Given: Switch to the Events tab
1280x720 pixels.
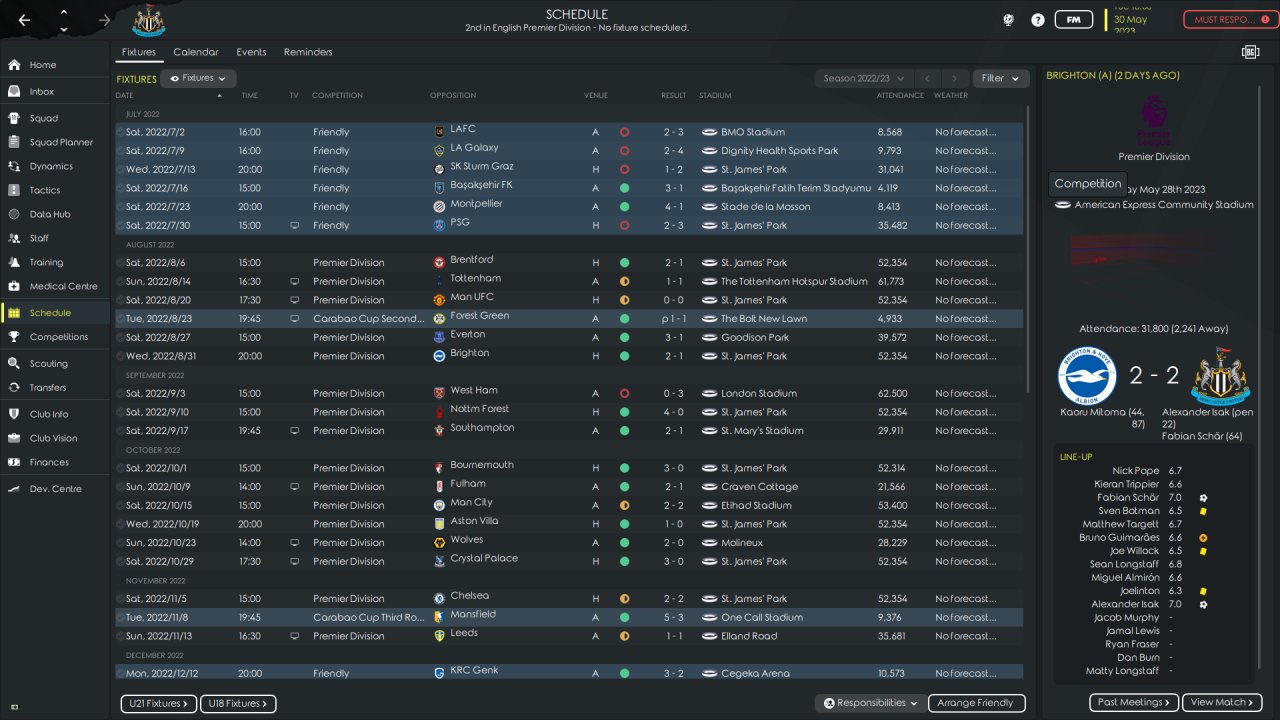Looking at the screenshot, I should 251,52.
